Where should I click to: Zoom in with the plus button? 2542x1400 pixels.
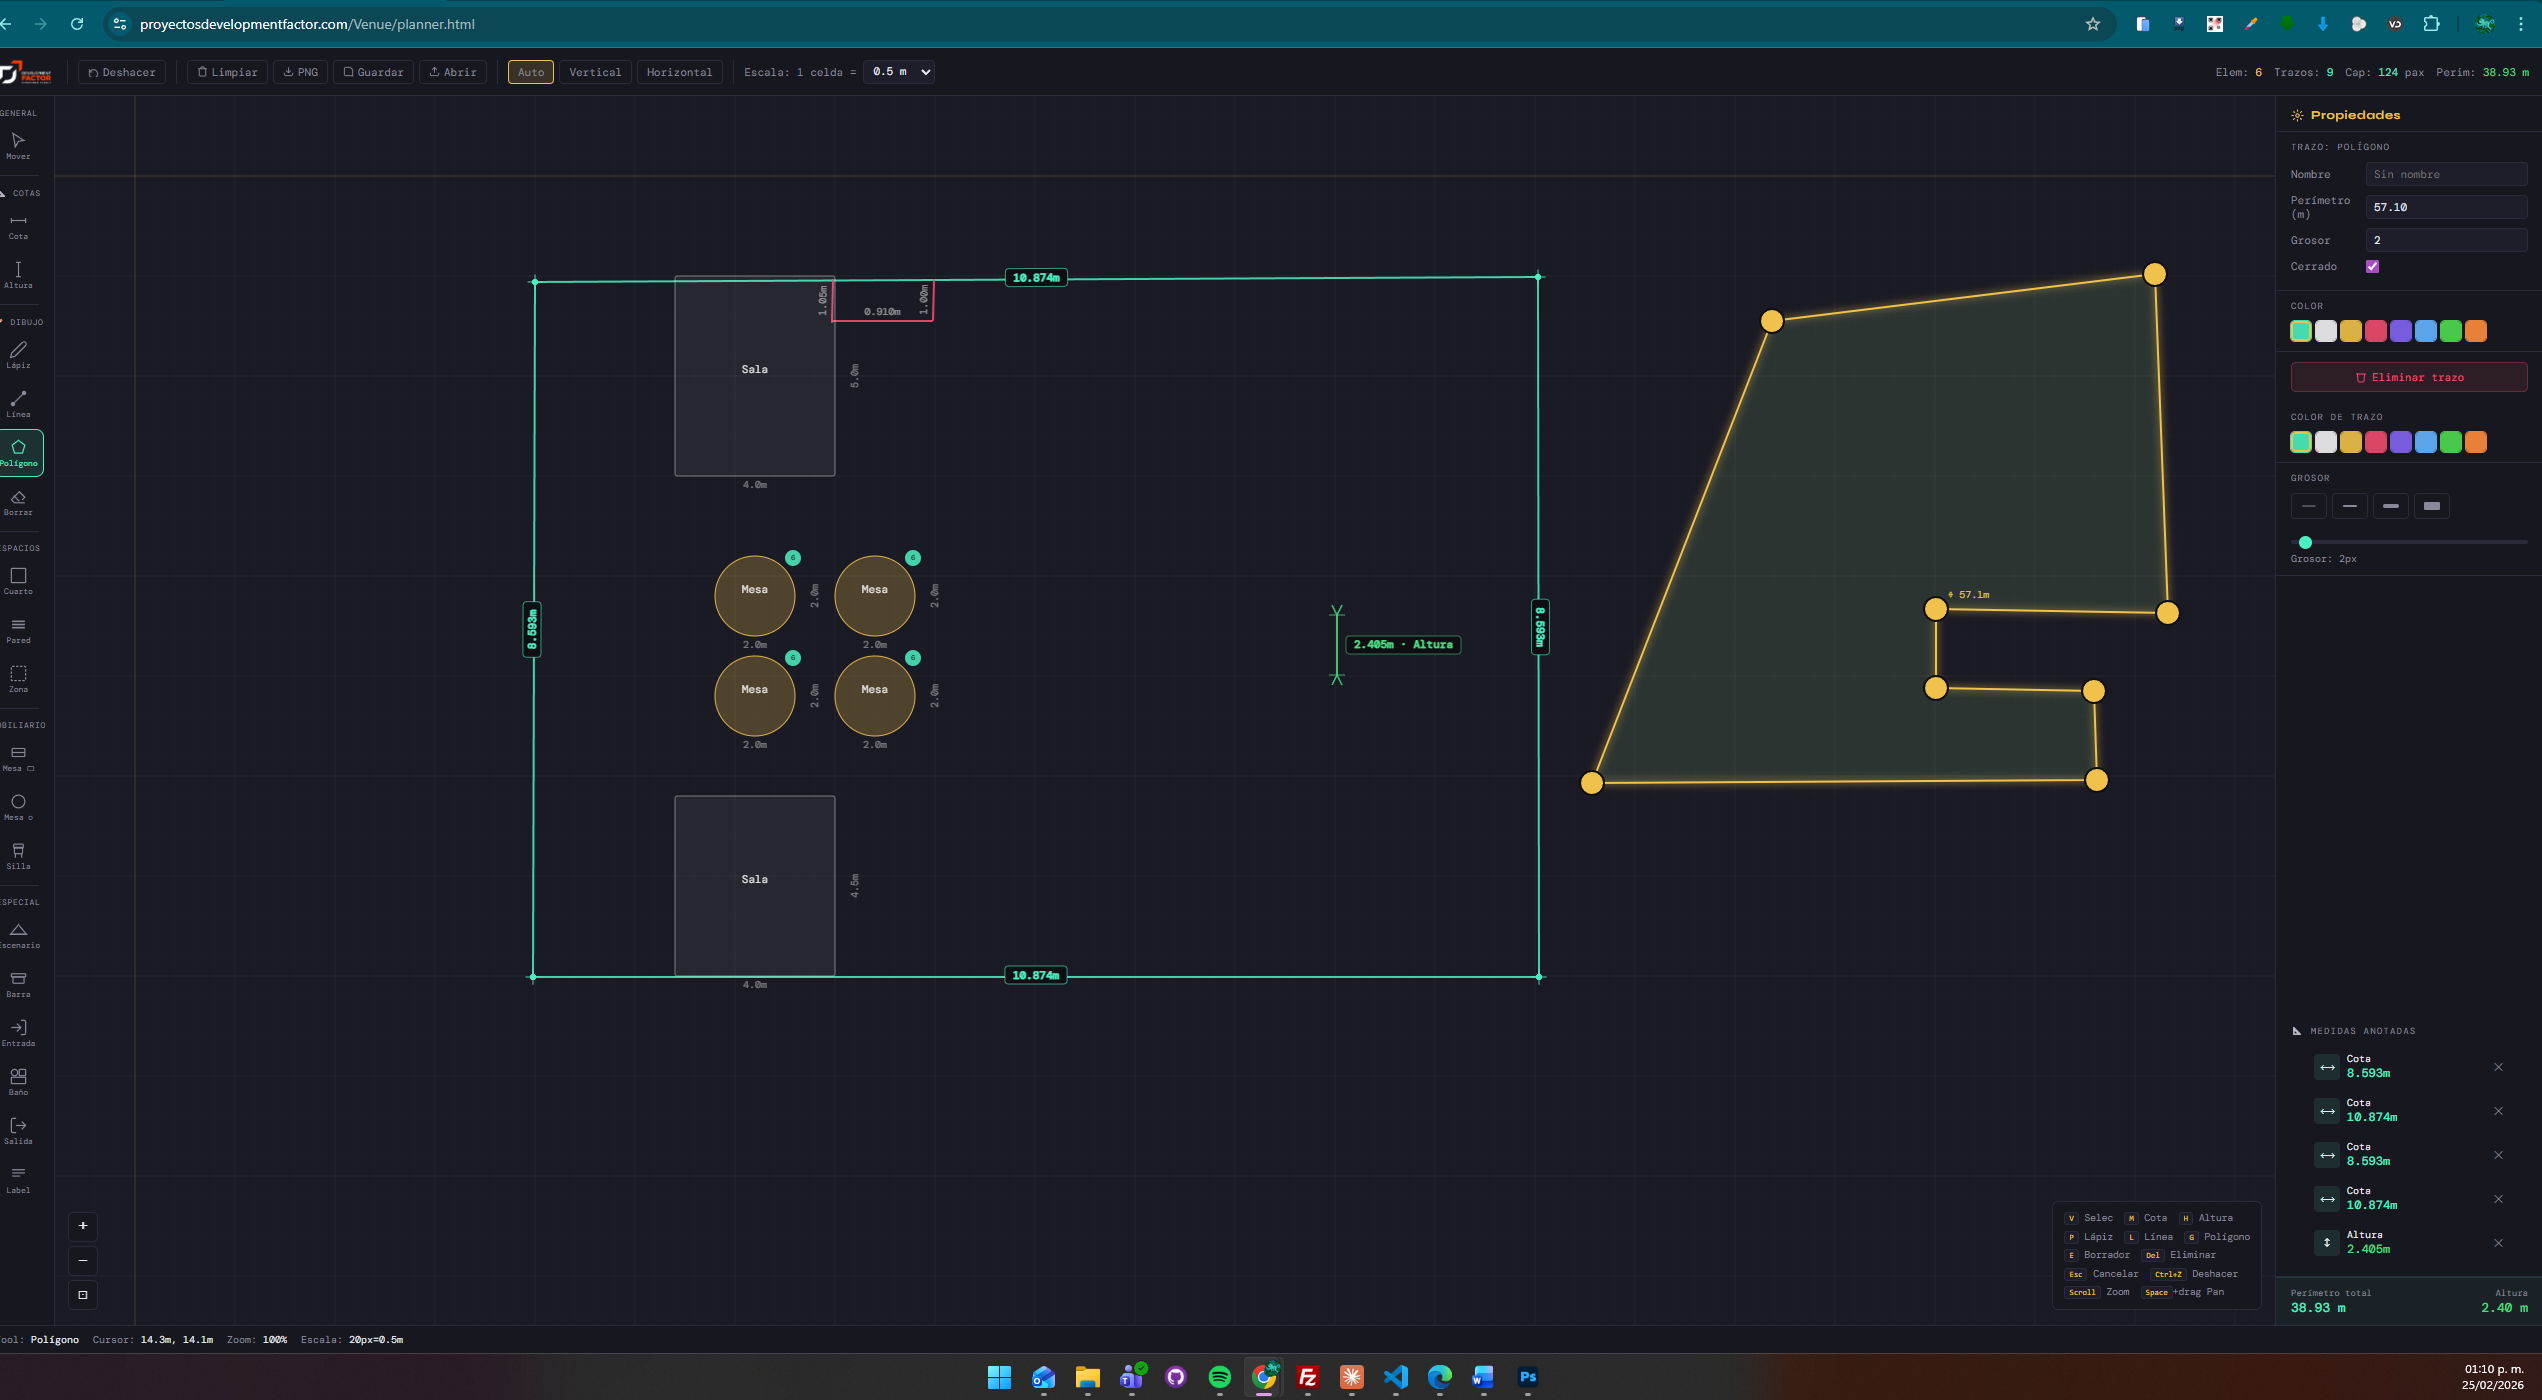(x=83, y=1226)
